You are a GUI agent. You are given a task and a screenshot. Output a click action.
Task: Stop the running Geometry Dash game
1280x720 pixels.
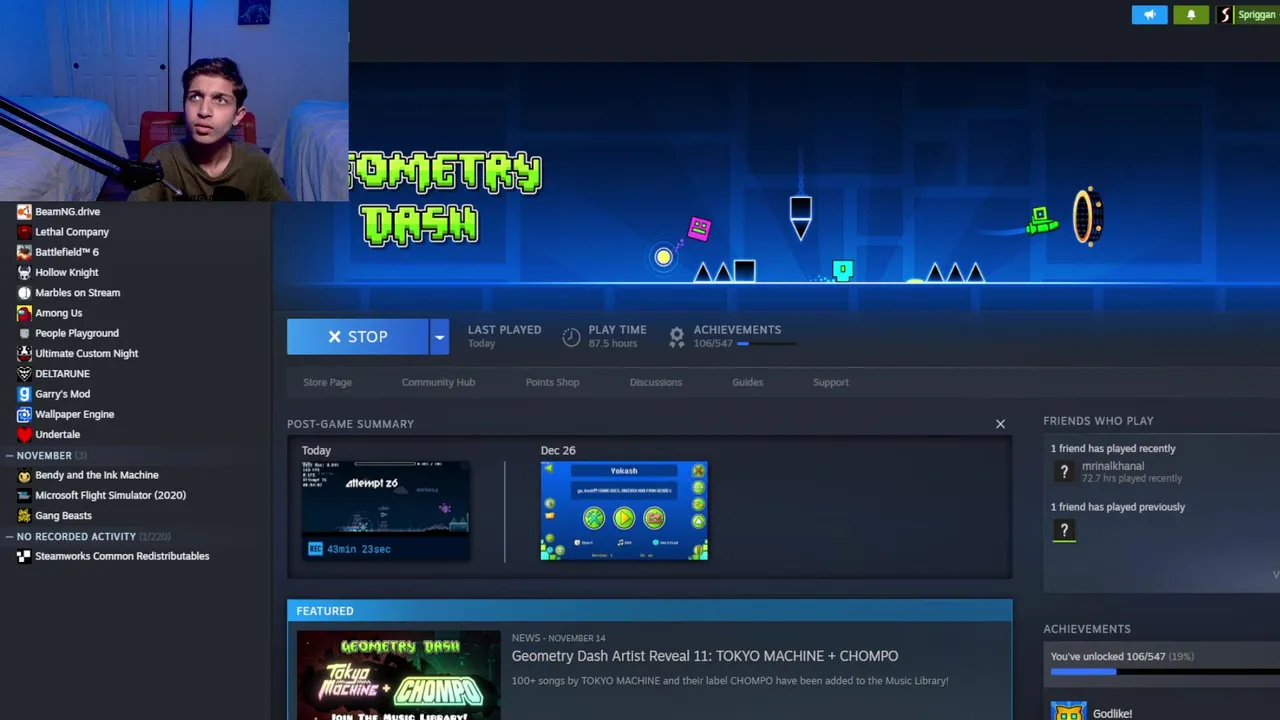click(358, 337)
